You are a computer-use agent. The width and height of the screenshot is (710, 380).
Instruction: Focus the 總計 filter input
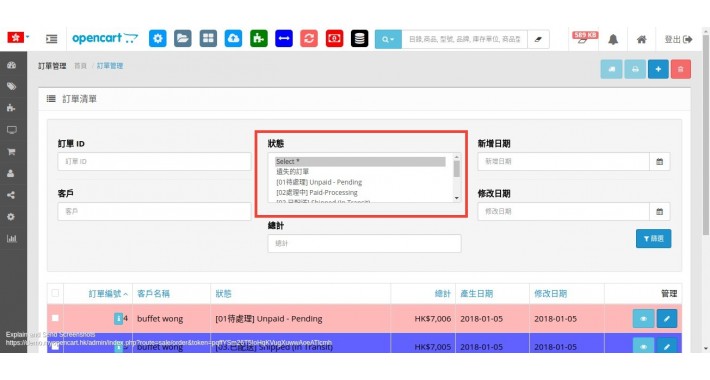coord(365,243)
